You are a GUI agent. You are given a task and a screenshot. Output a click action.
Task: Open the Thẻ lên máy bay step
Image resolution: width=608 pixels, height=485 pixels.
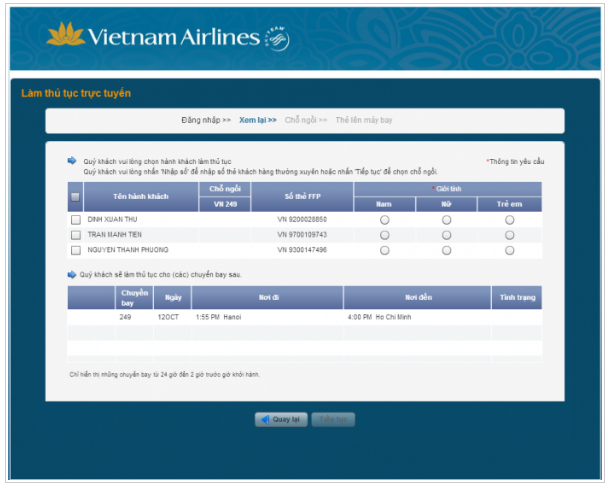click(364, 120)
